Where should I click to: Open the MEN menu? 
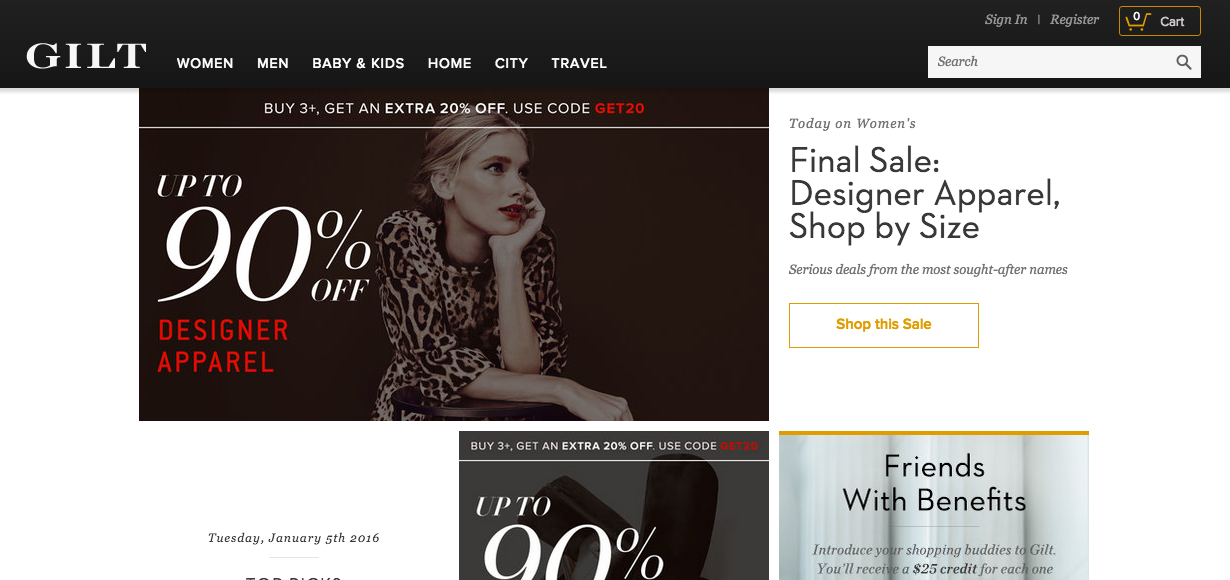click(273, 63)
